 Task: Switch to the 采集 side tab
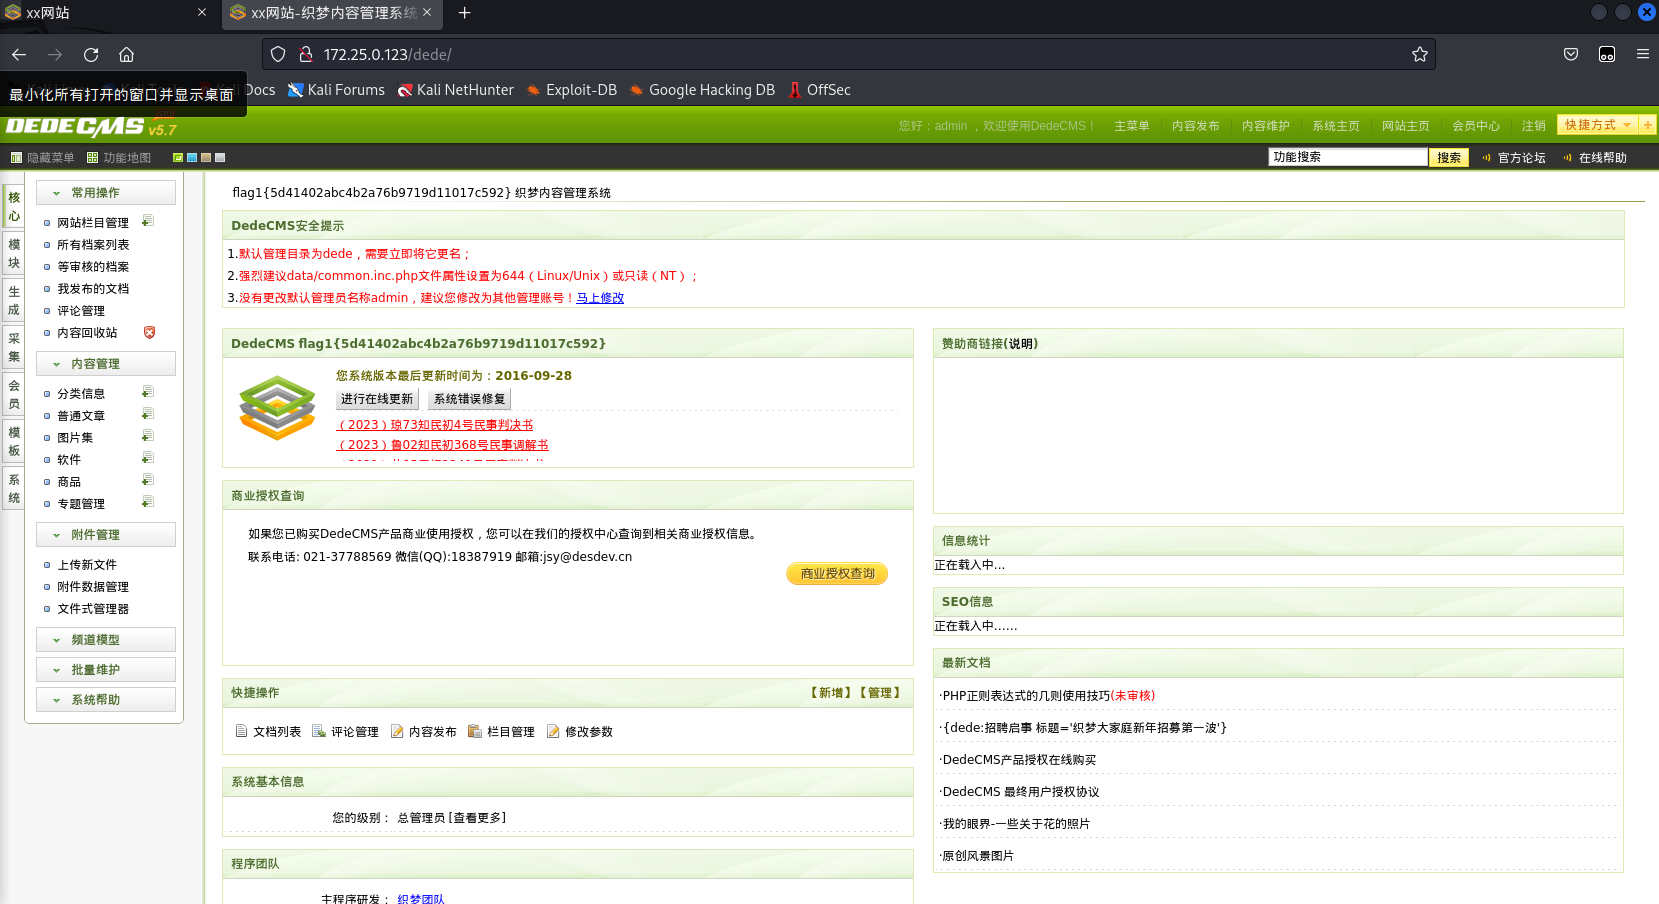[x=14, y=348]
